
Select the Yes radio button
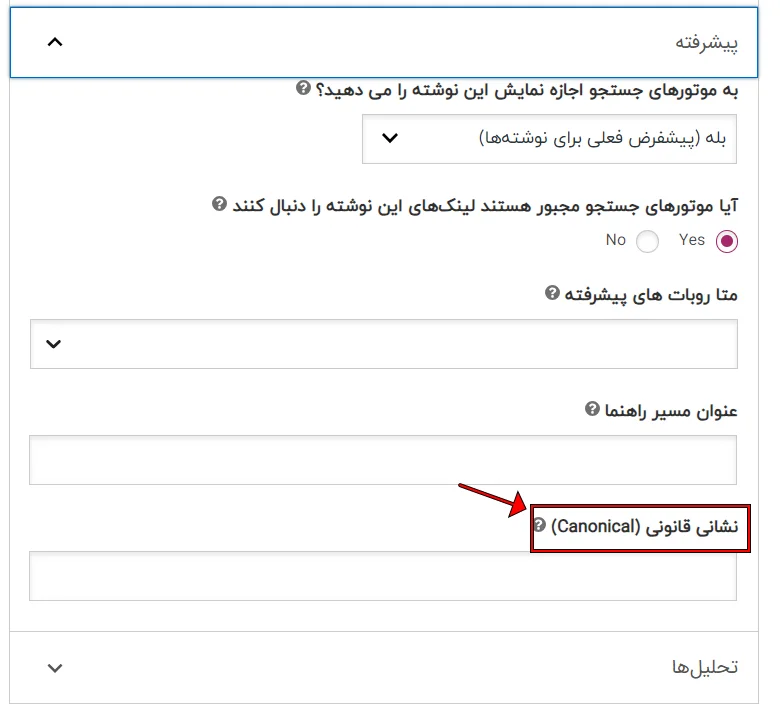pos(727,241)
